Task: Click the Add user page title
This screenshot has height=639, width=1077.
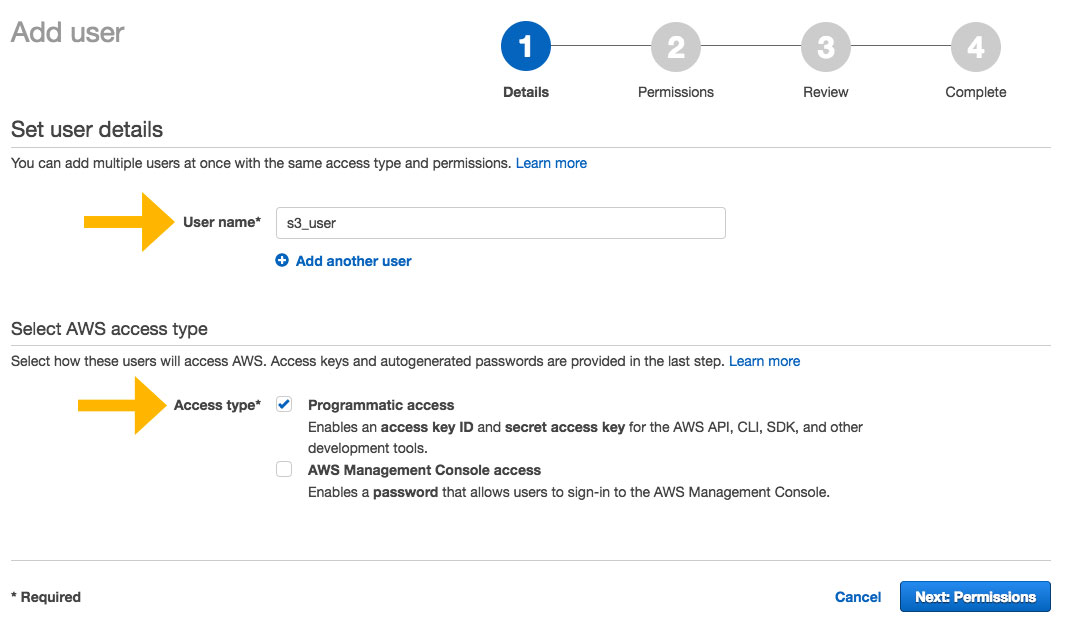Action: pos(67,32)
